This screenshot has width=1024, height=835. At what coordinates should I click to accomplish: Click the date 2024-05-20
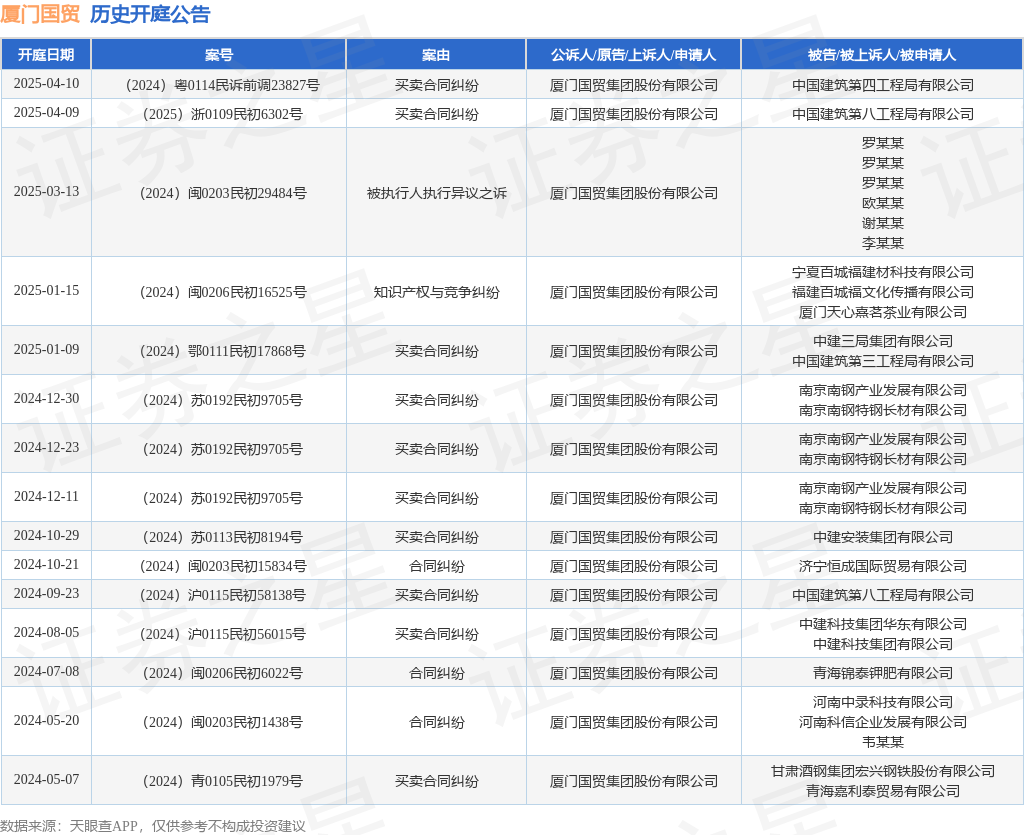46,720
